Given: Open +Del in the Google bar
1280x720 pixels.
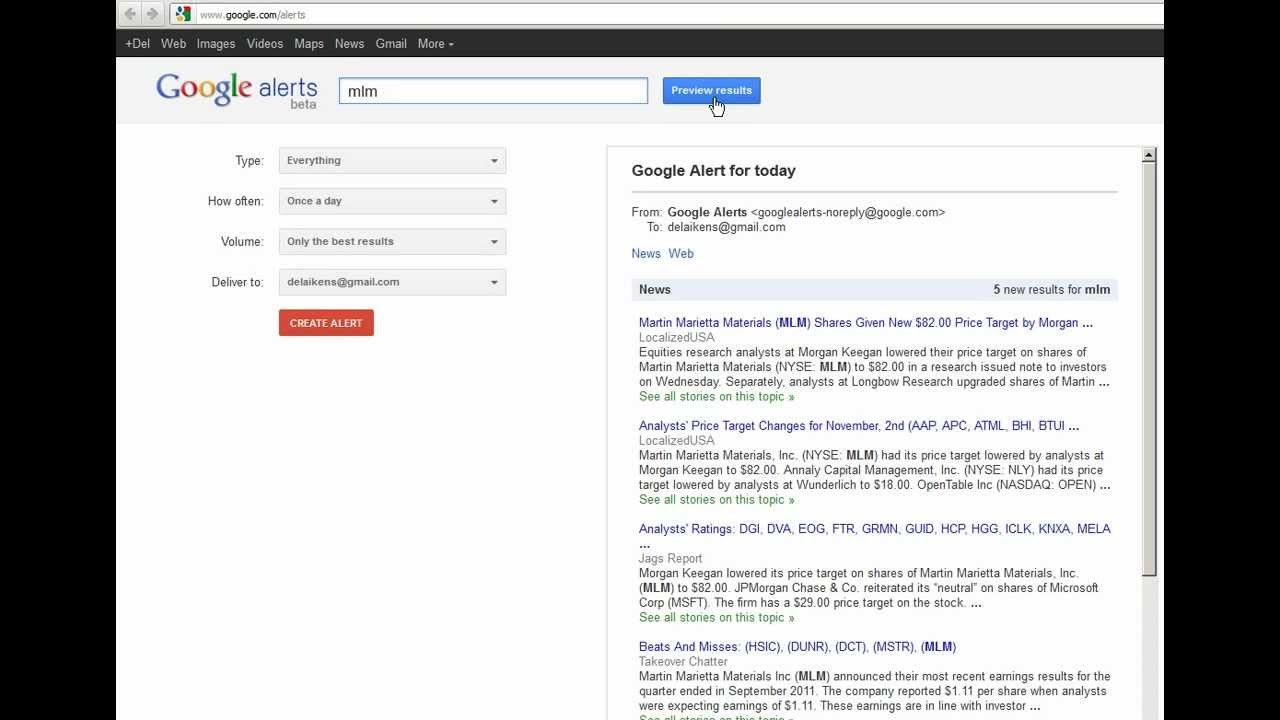Looking at the screenshot, I should click(x=137, y=44).
